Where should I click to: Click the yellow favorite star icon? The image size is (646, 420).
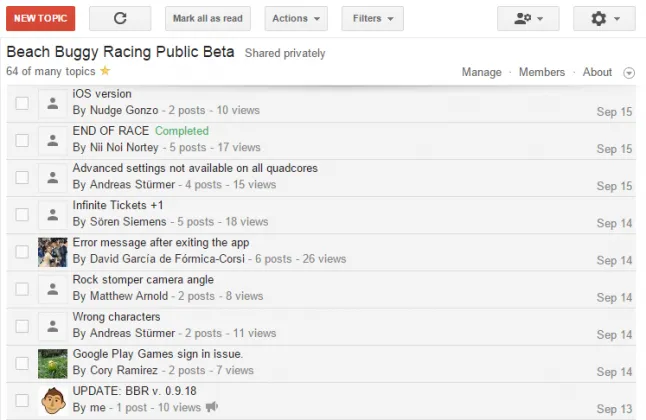[x=105, y=71]
